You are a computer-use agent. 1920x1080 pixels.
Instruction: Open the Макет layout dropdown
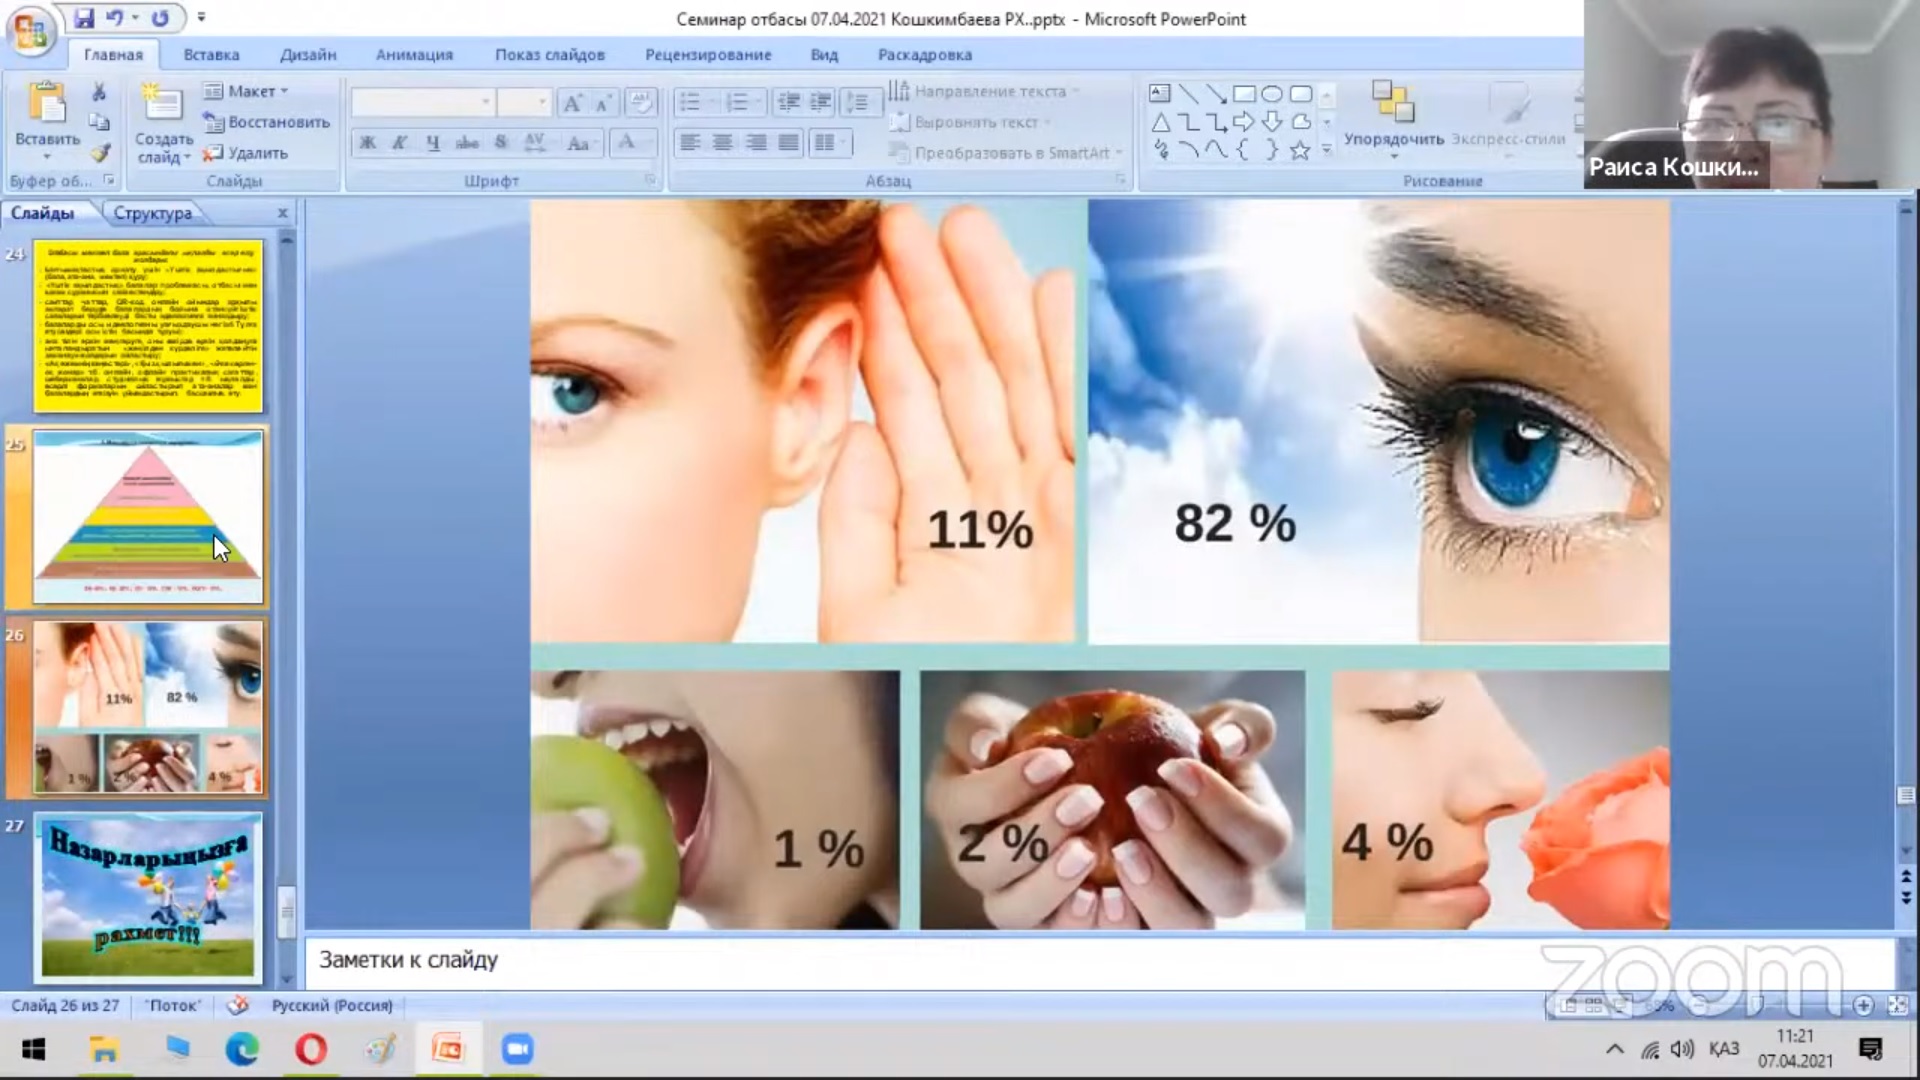point(246,91)
